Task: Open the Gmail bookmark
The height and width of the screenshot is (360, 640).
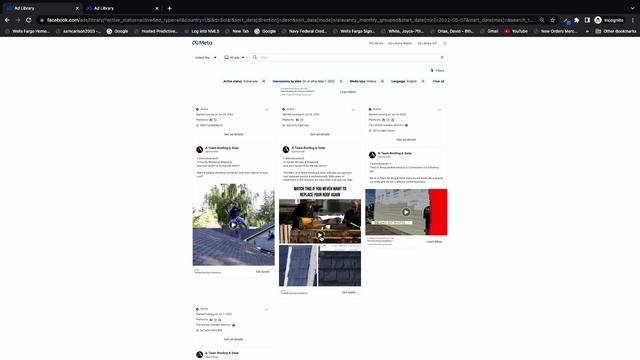Action: (489, 31)
